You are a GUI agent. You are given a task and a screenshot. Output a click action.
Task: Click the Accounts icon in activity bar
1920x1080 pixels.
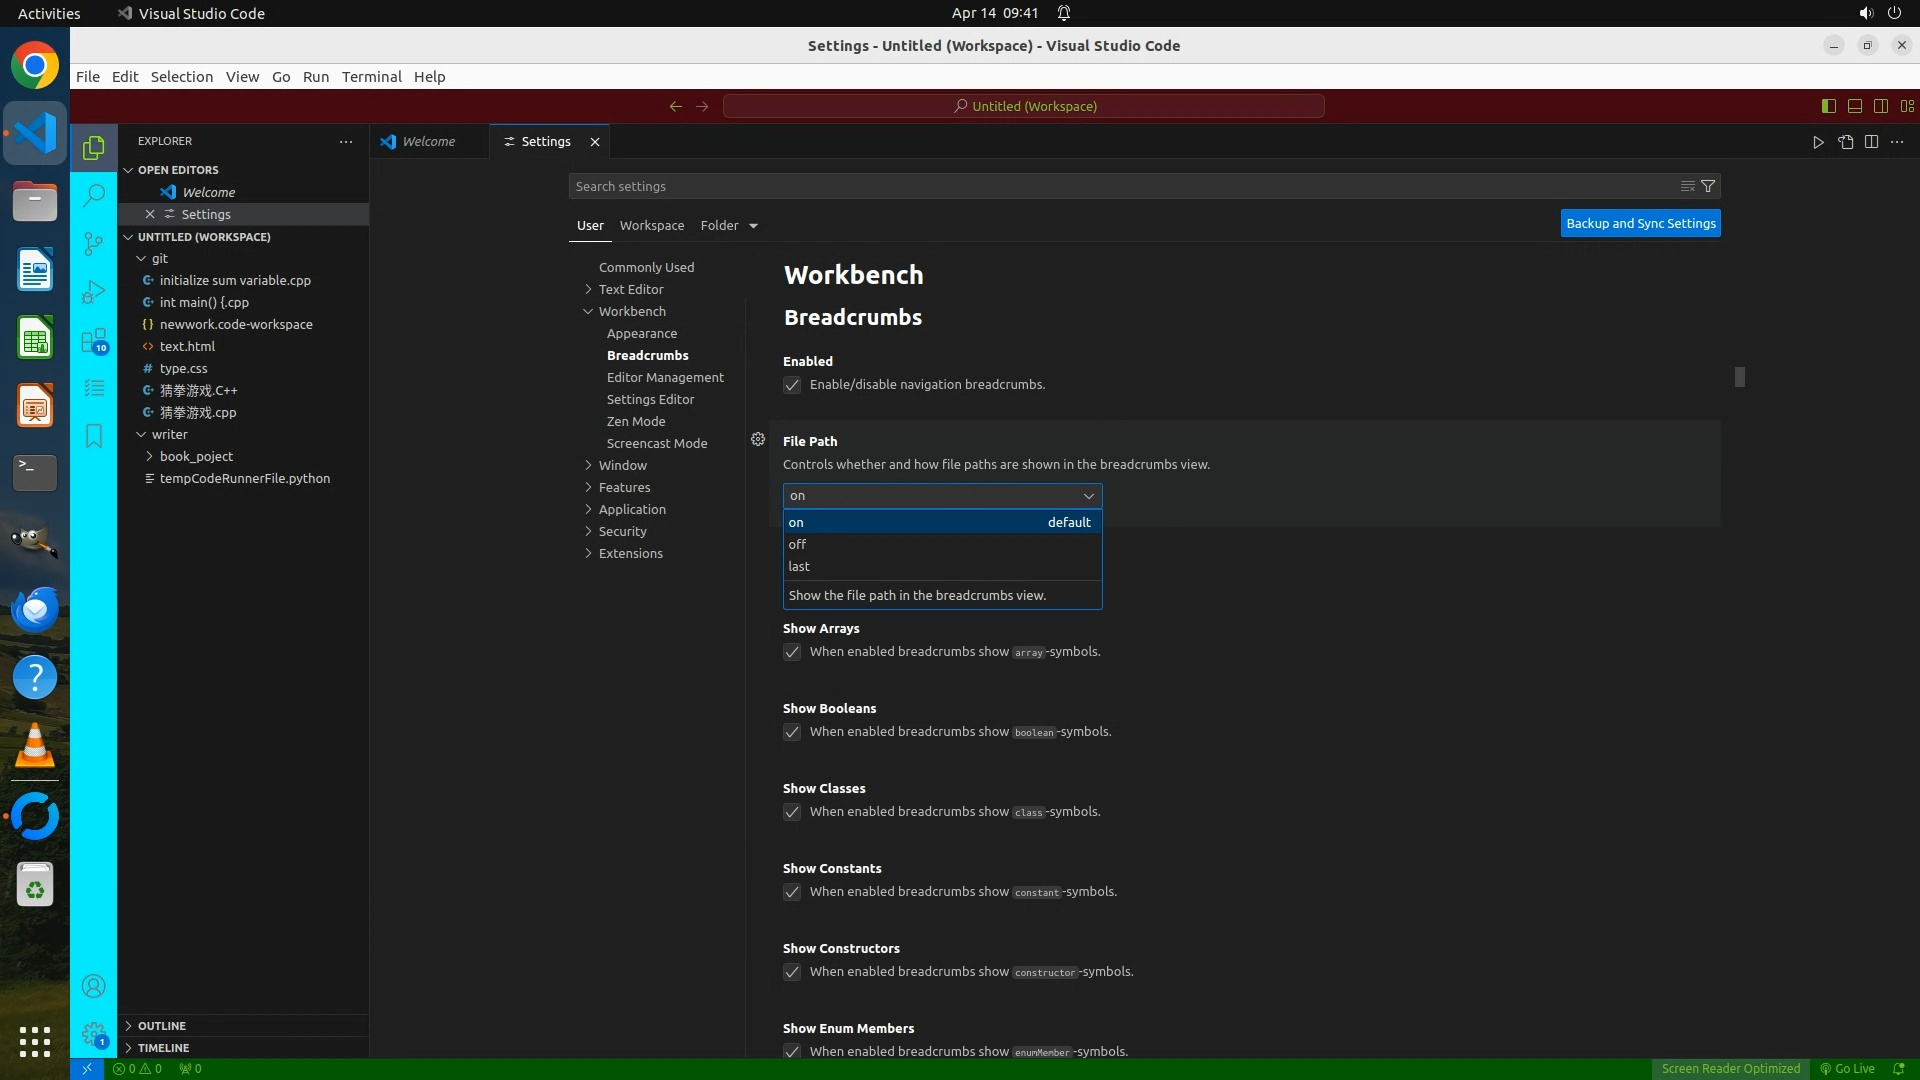pyautogui.click(x=93, y=986)
